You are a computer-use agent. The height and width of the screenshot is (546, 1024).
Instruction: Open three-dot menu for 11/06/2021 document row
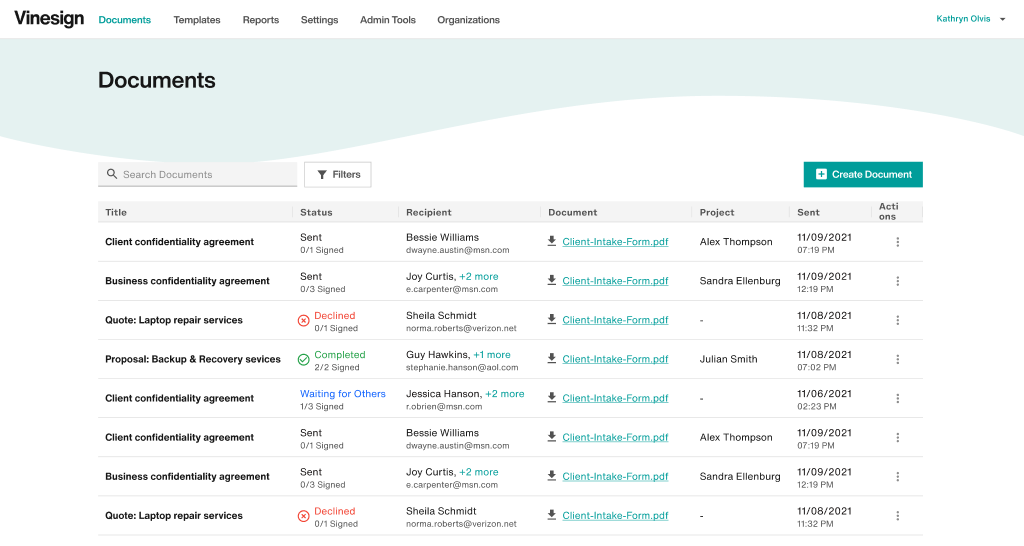897,398
